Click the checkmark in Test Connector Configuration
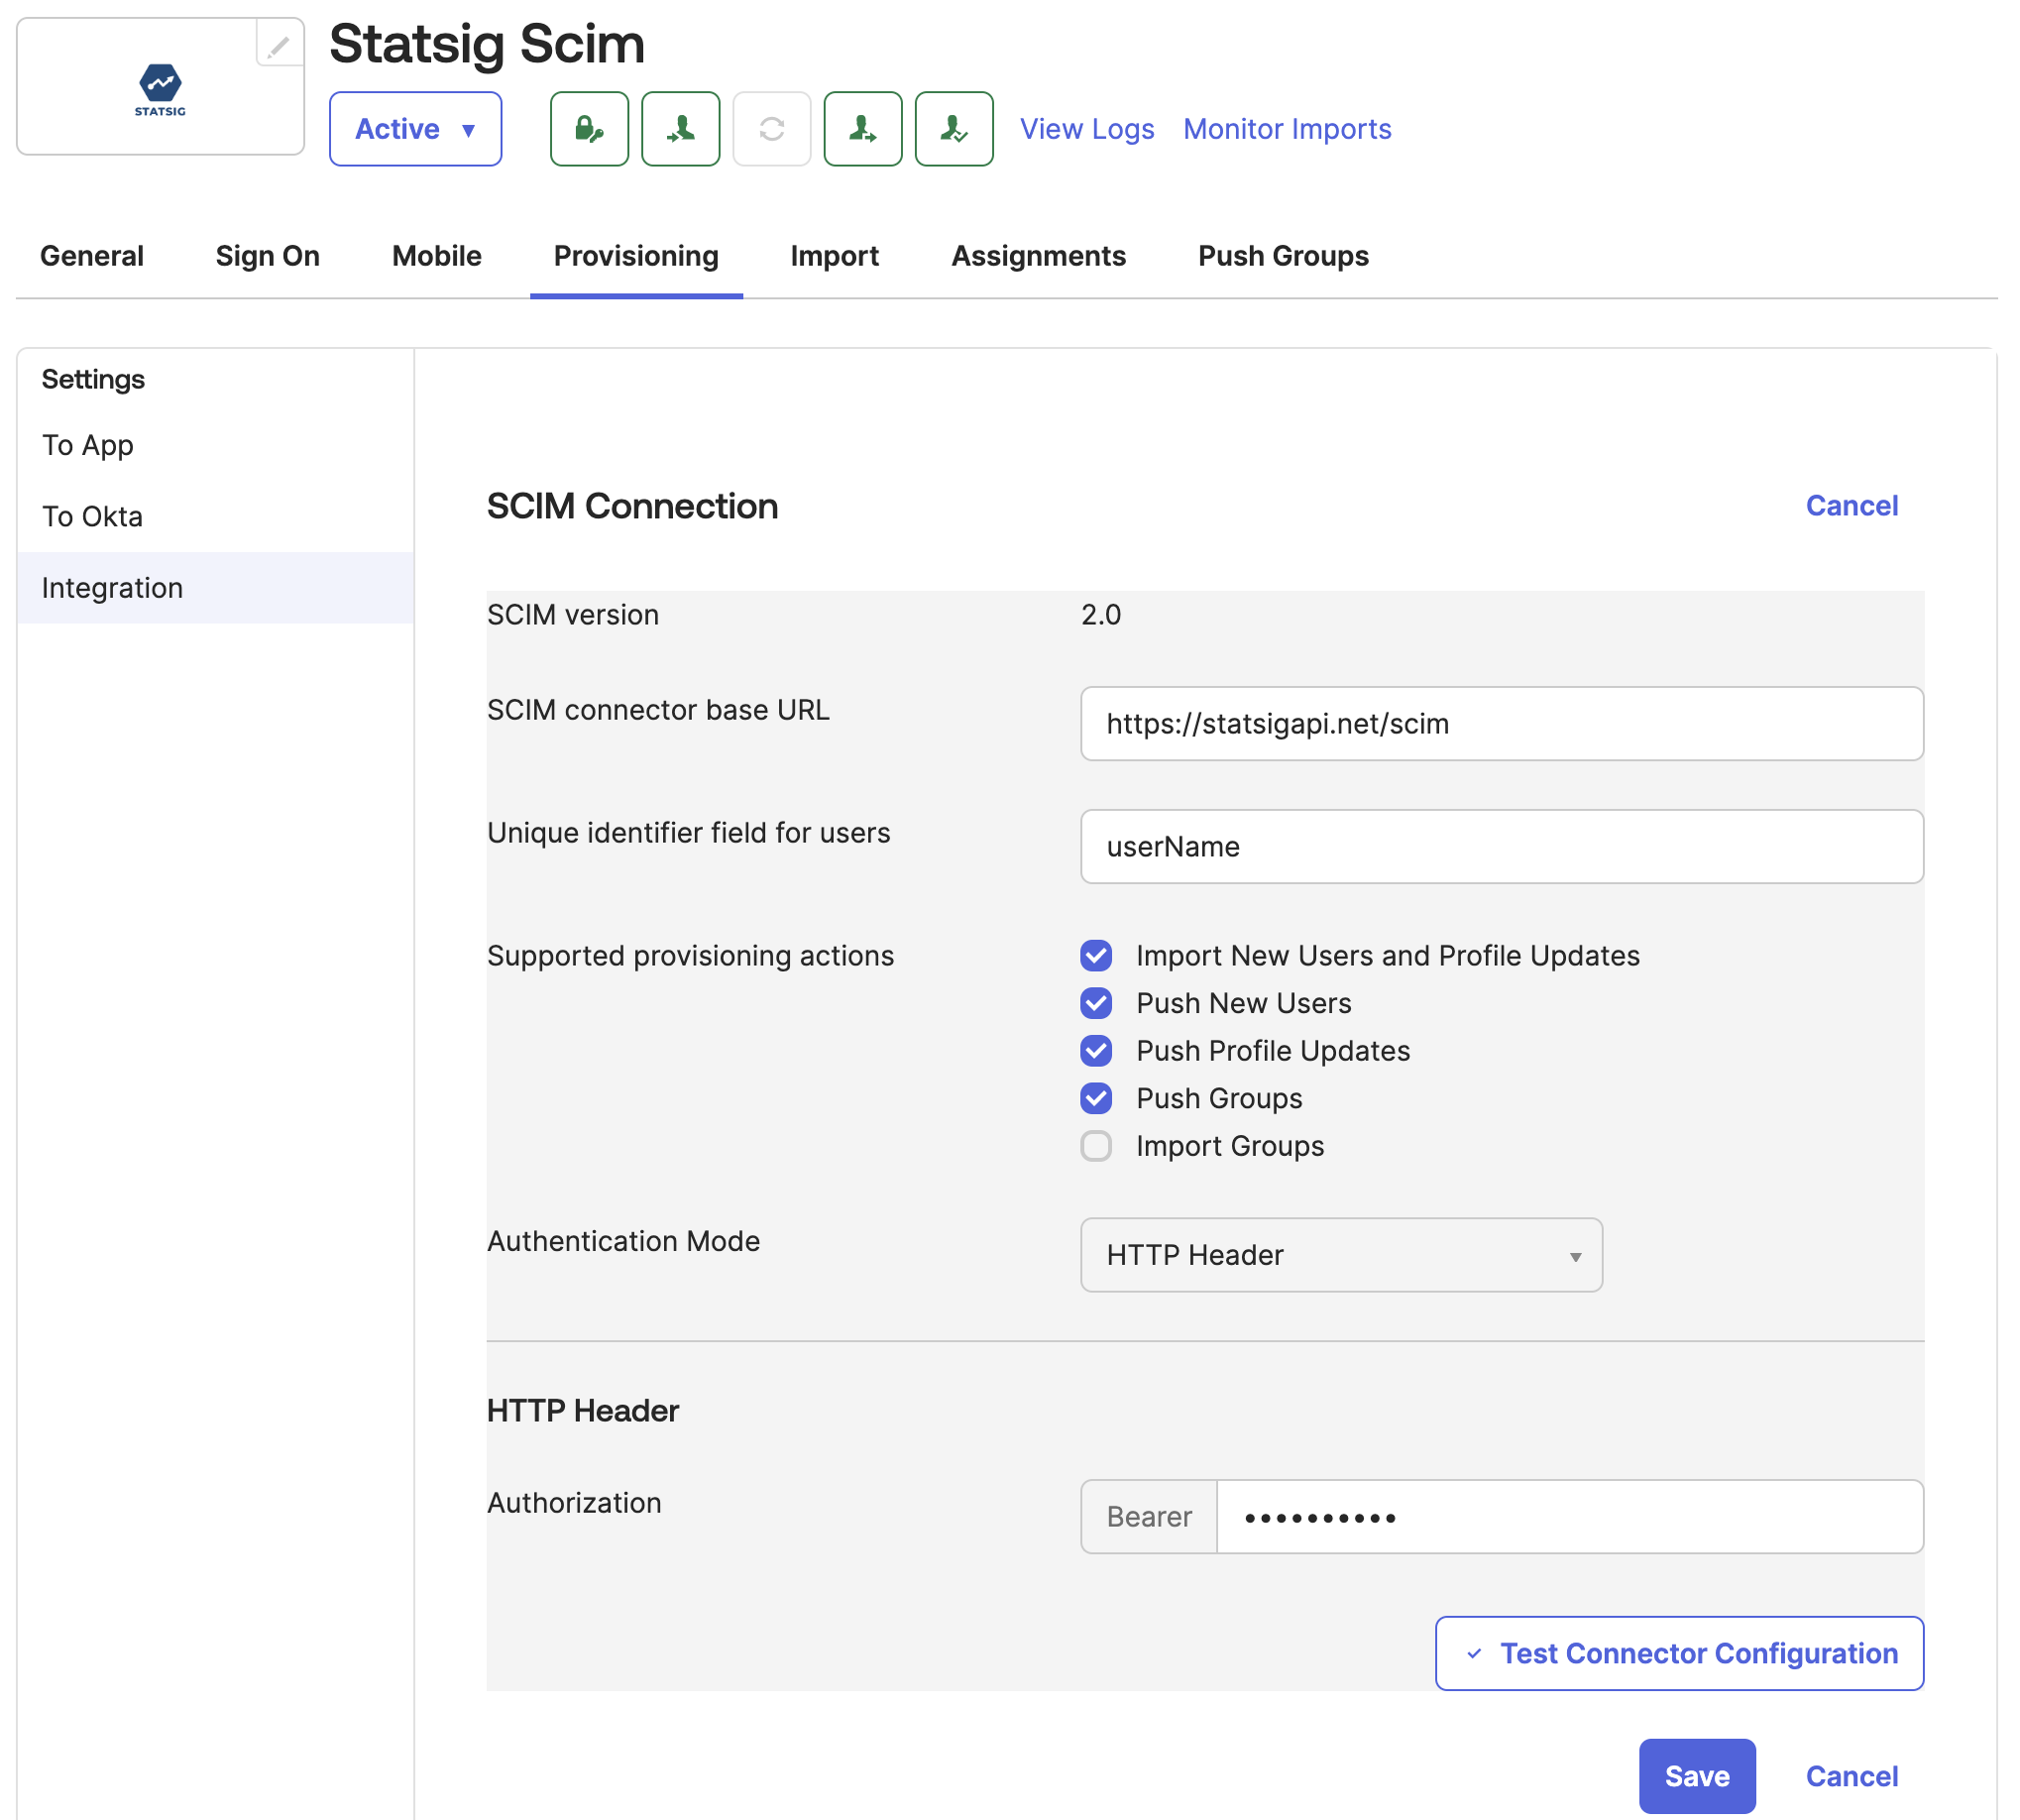Screen dimensions: 2020x1820 (x=1475, y=1654)
